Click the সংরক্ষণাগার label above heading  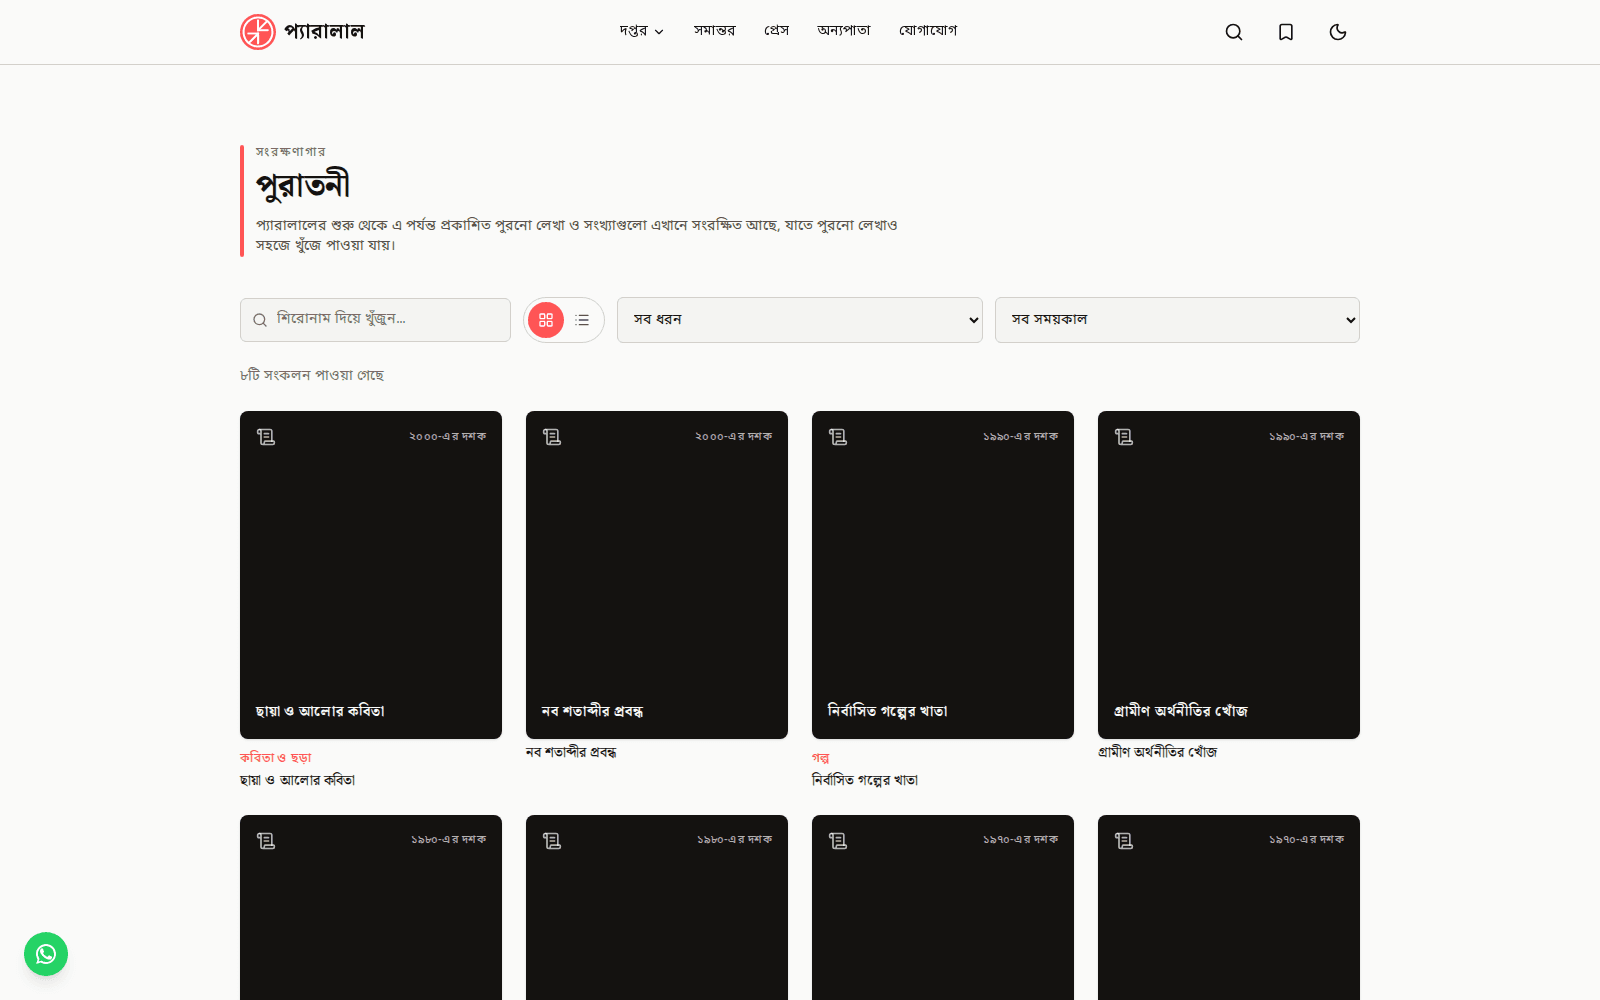290,152
